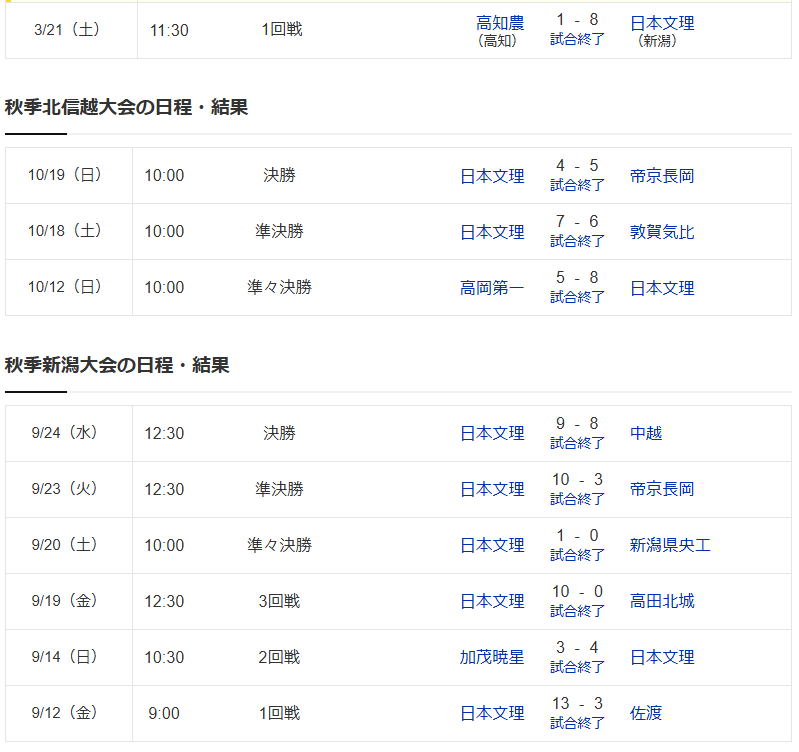Open 試合終了 for the 13-3 game
Screen dimensions: 799x752
tap(577, 723)
